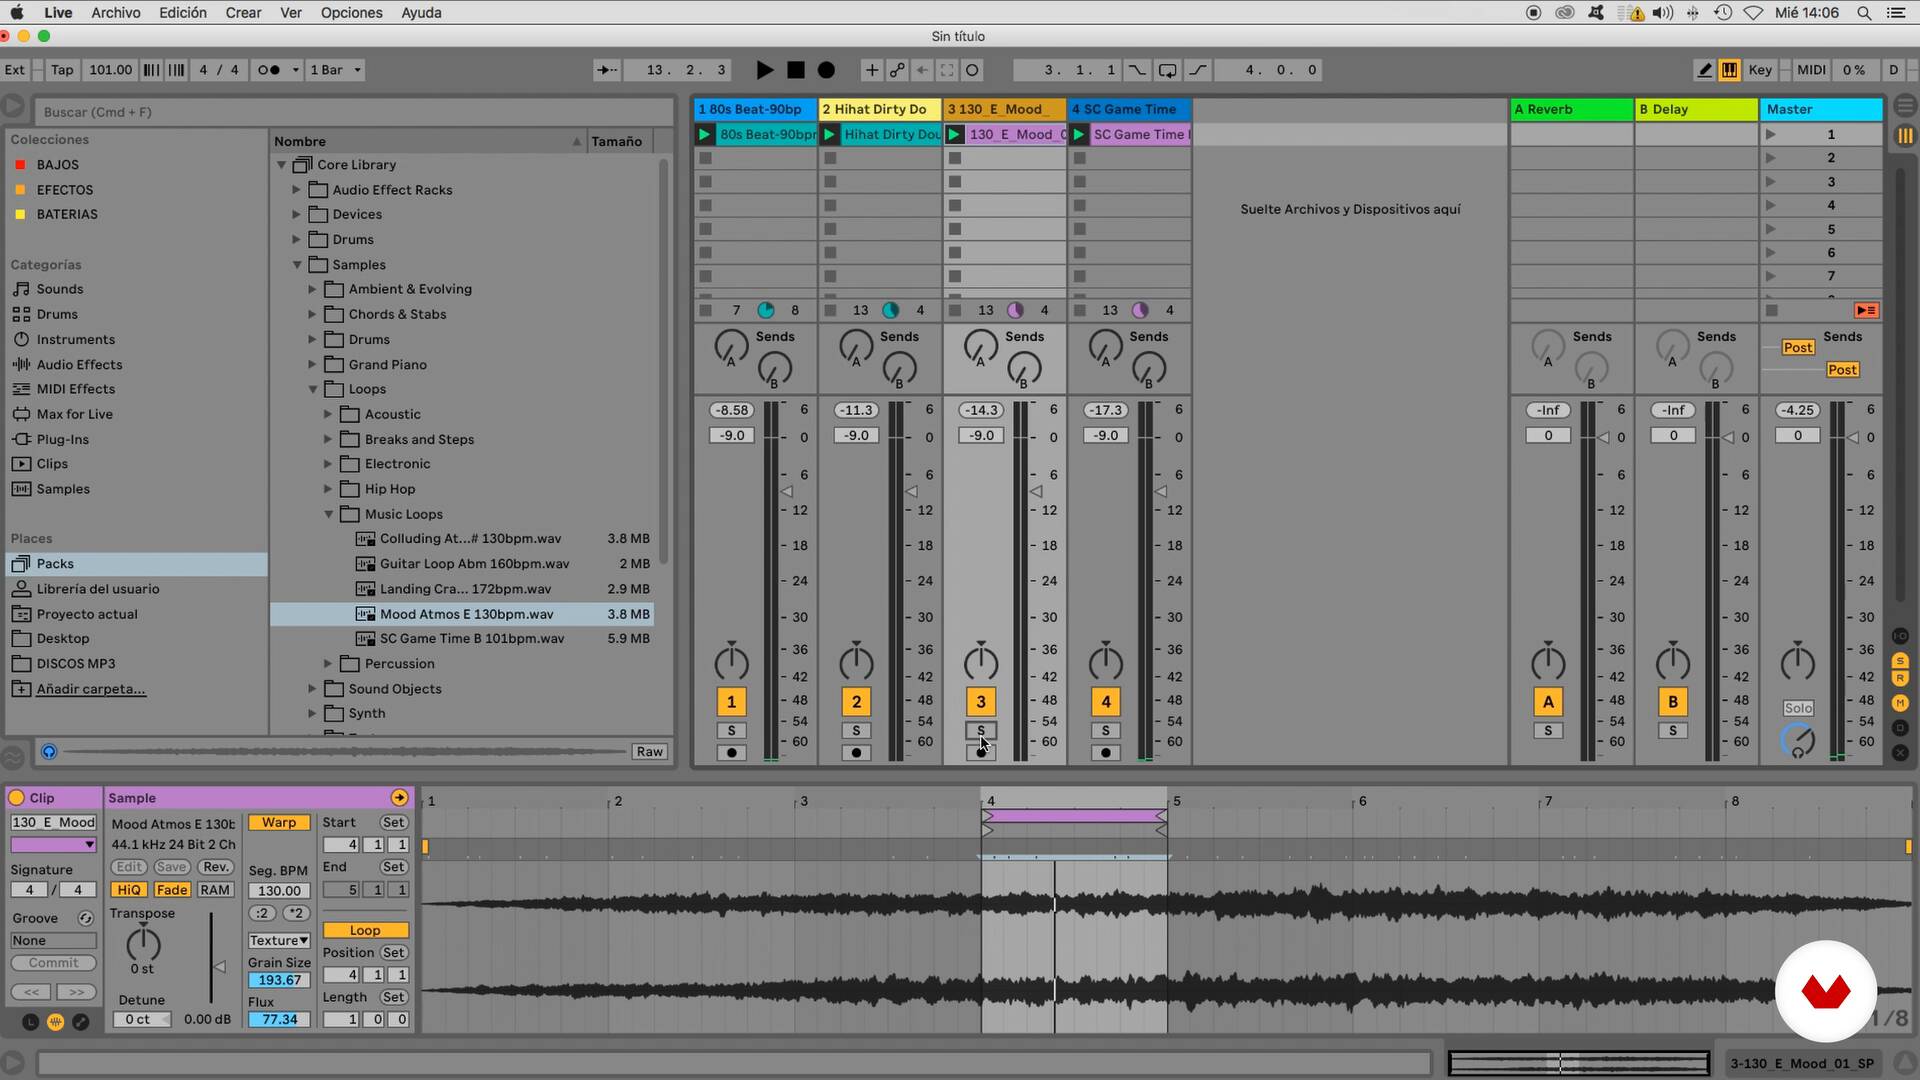Launch the Hihat Dirty Dou clip
Viewport: 1920px width, 1080px height.
click(x=830, y=135)
